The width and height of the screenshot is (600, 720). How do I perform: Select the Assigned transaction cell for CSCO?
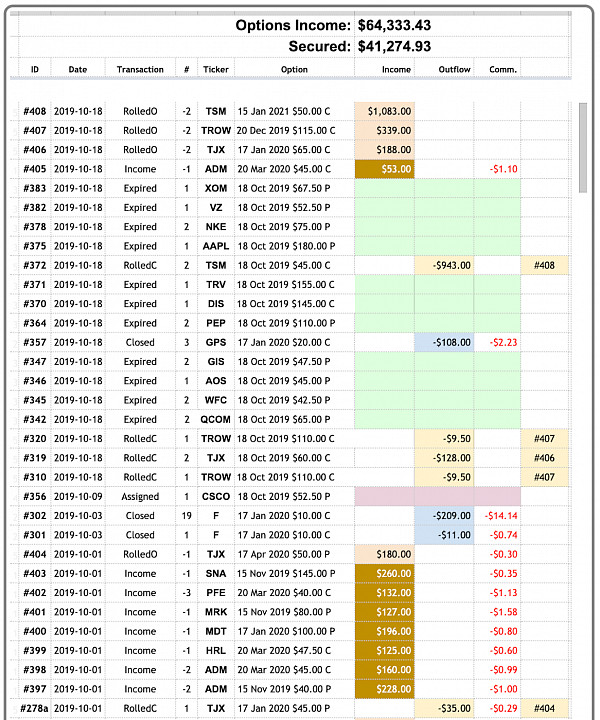[x=140, y=497]
